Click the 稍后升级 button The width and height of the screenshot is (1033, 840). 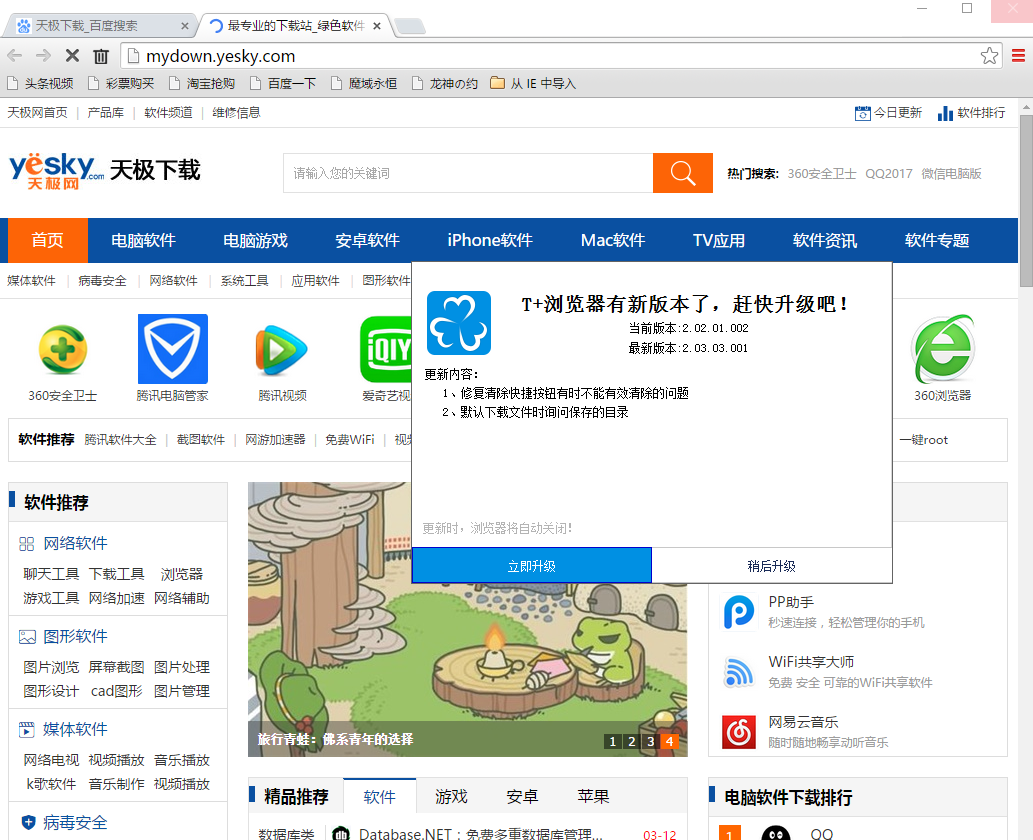click(771, 565)
